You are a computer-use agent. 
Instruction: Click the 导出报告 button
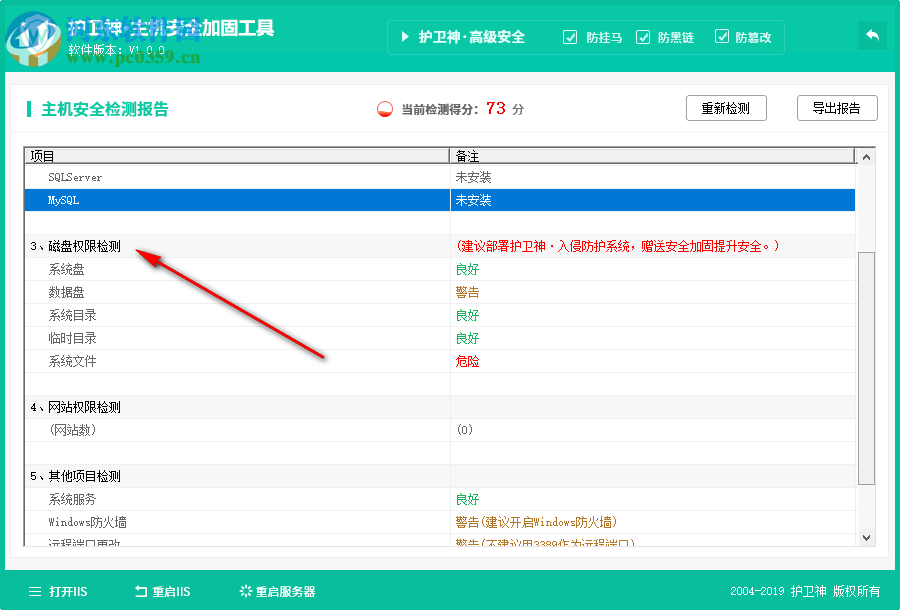click(837, 107)
